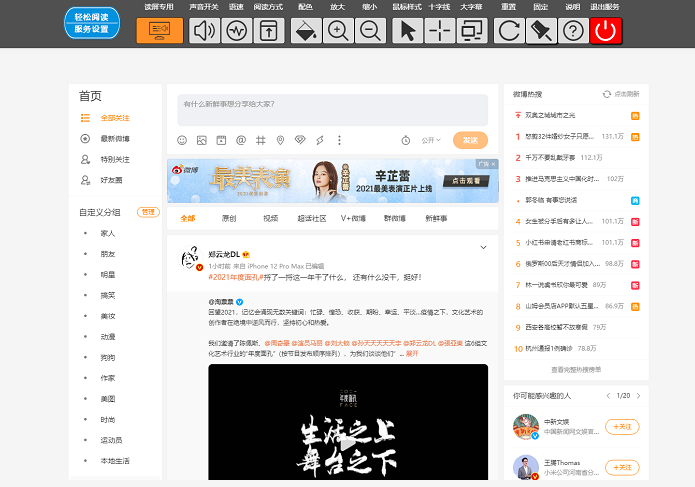Screen dimensions: 695x487
Task: Click the post composer text box
Action: point(332,109)
